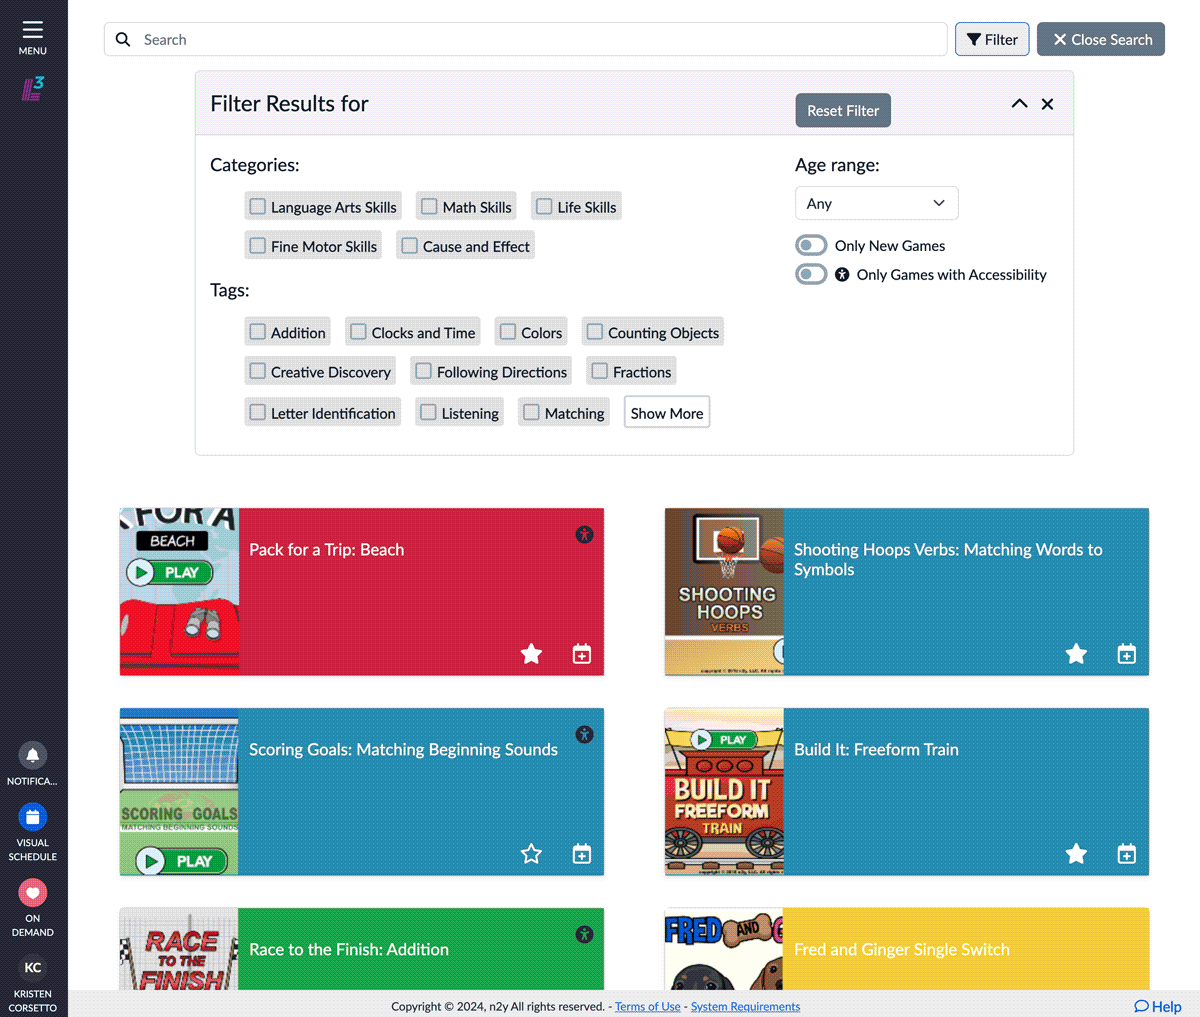Screen dimensions: 1200x1017
Task: Favorite star for Pack for a Trip: Beach
Action: 531,654
